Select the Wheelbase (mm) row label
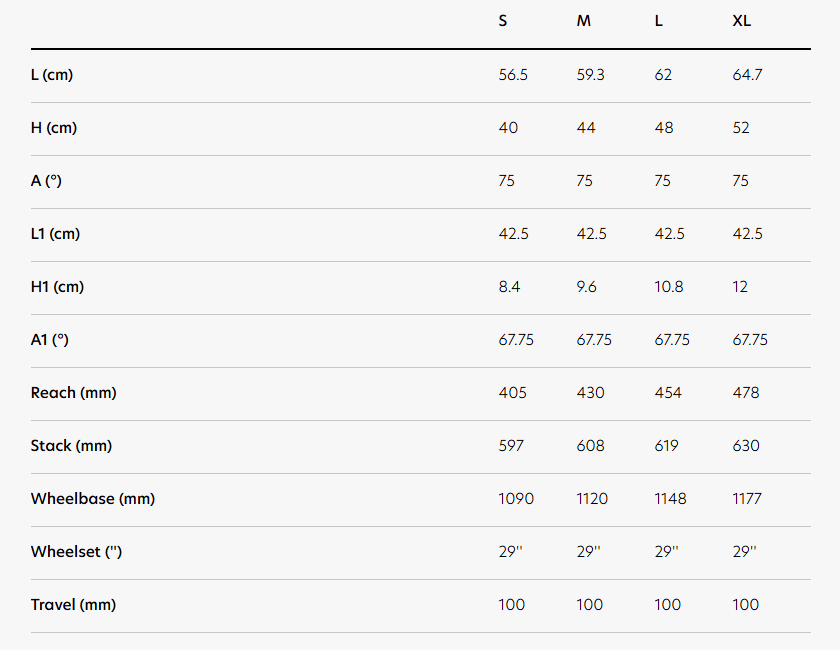The width and height of the screenshot is (840, 650). coord(93,499)
